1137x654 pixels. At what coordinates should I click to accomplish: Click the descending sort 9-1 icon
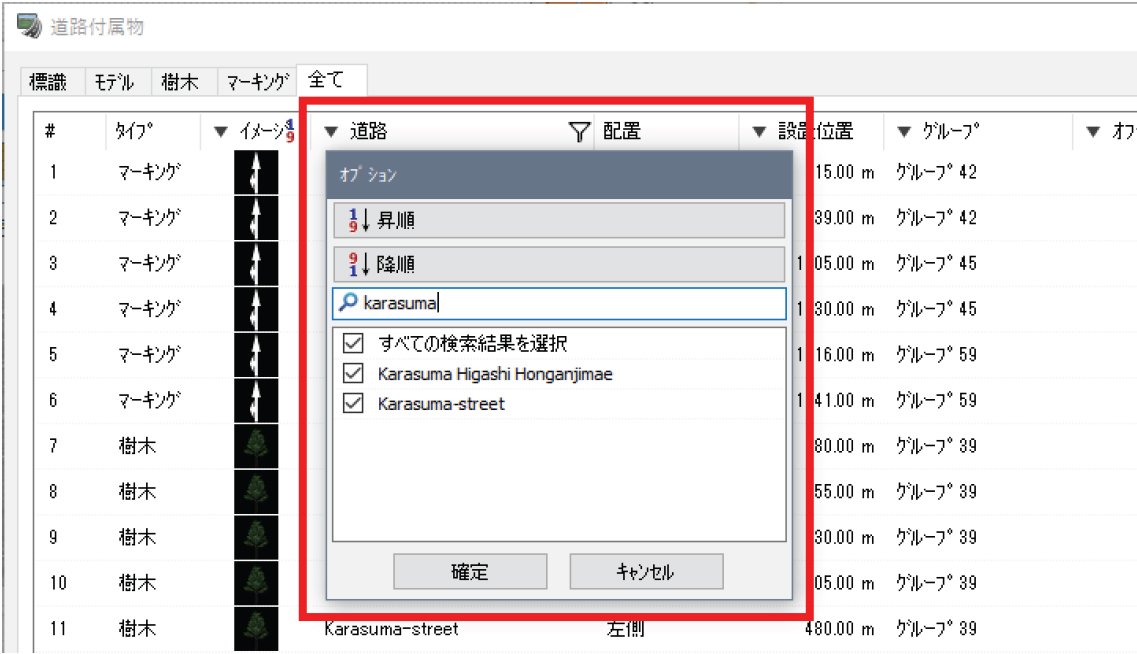click(x=358, y=264)
